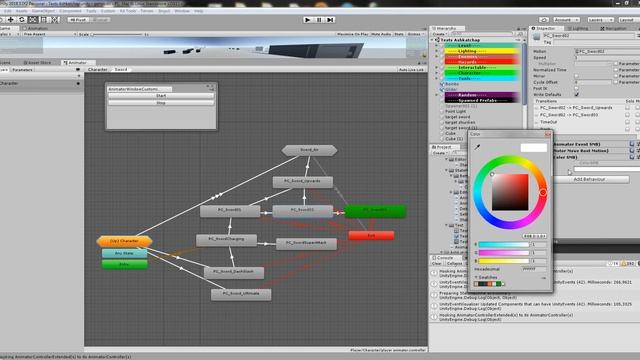Click the Stop button in AnimatorWindowCustom

point(161,103)
